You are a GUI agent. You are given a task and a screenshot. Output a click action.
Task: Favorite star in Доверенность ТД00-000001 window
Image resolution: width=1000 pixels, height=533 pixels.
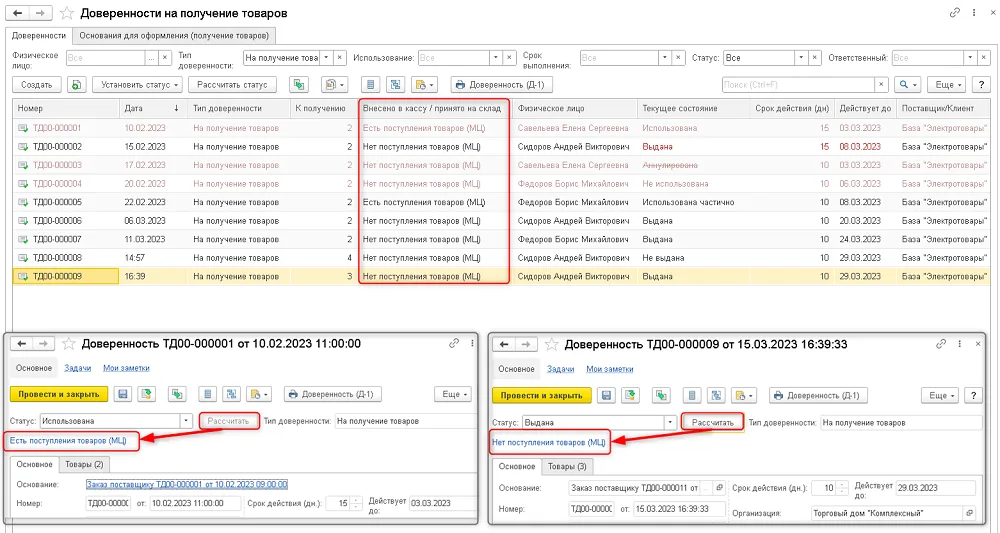coord(68,344)
